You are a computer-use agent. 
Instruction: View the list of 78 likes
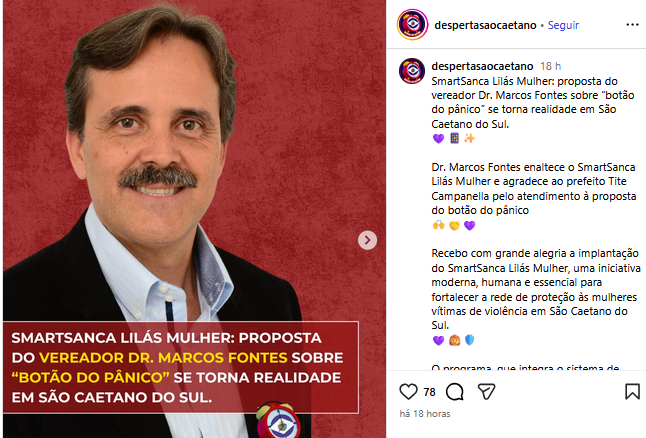[429, 392]
